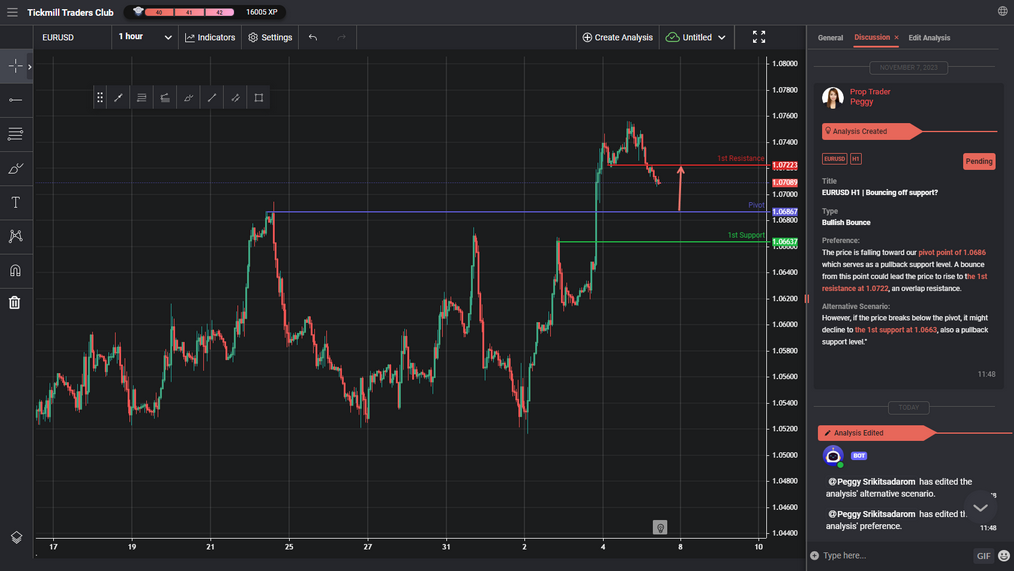The height and width of the screenshot is (572, 1014).
Task: Click the bot avatar in discussion
Action: pos(833,456)
